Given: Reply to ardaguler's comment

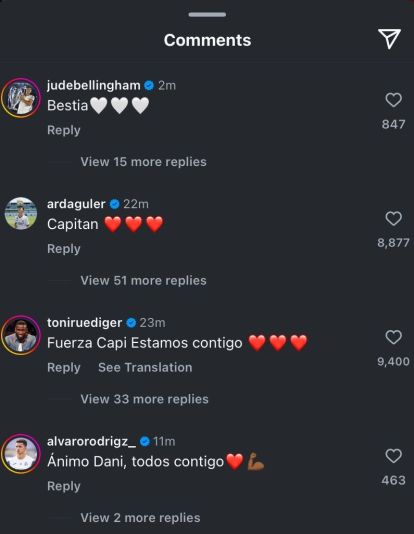Looking at the screenshot, I should click(x=64, y=249).
